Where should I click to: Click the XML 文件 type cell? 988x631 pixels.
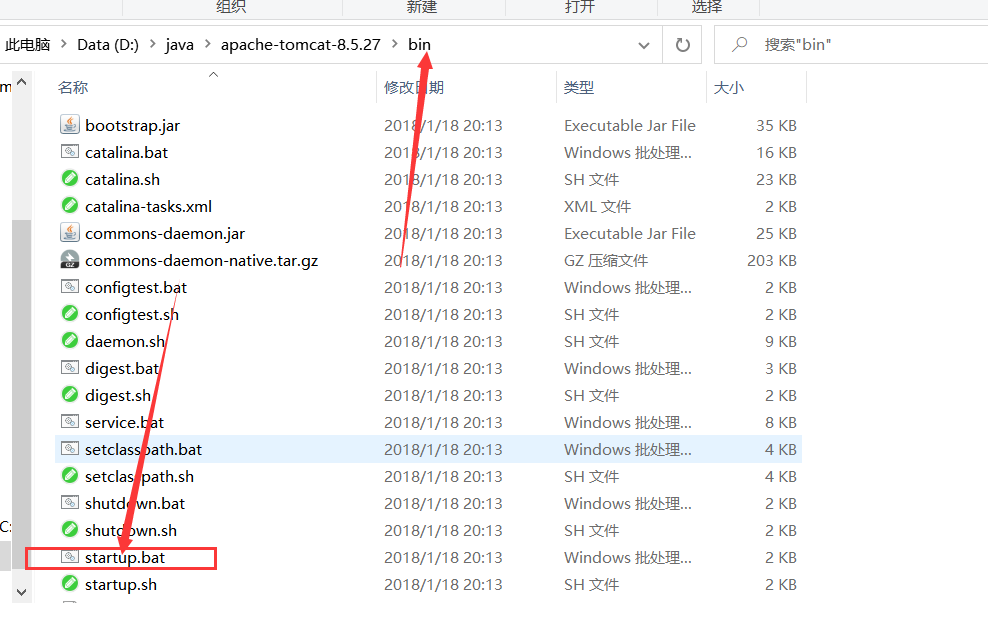coord(597,207)
